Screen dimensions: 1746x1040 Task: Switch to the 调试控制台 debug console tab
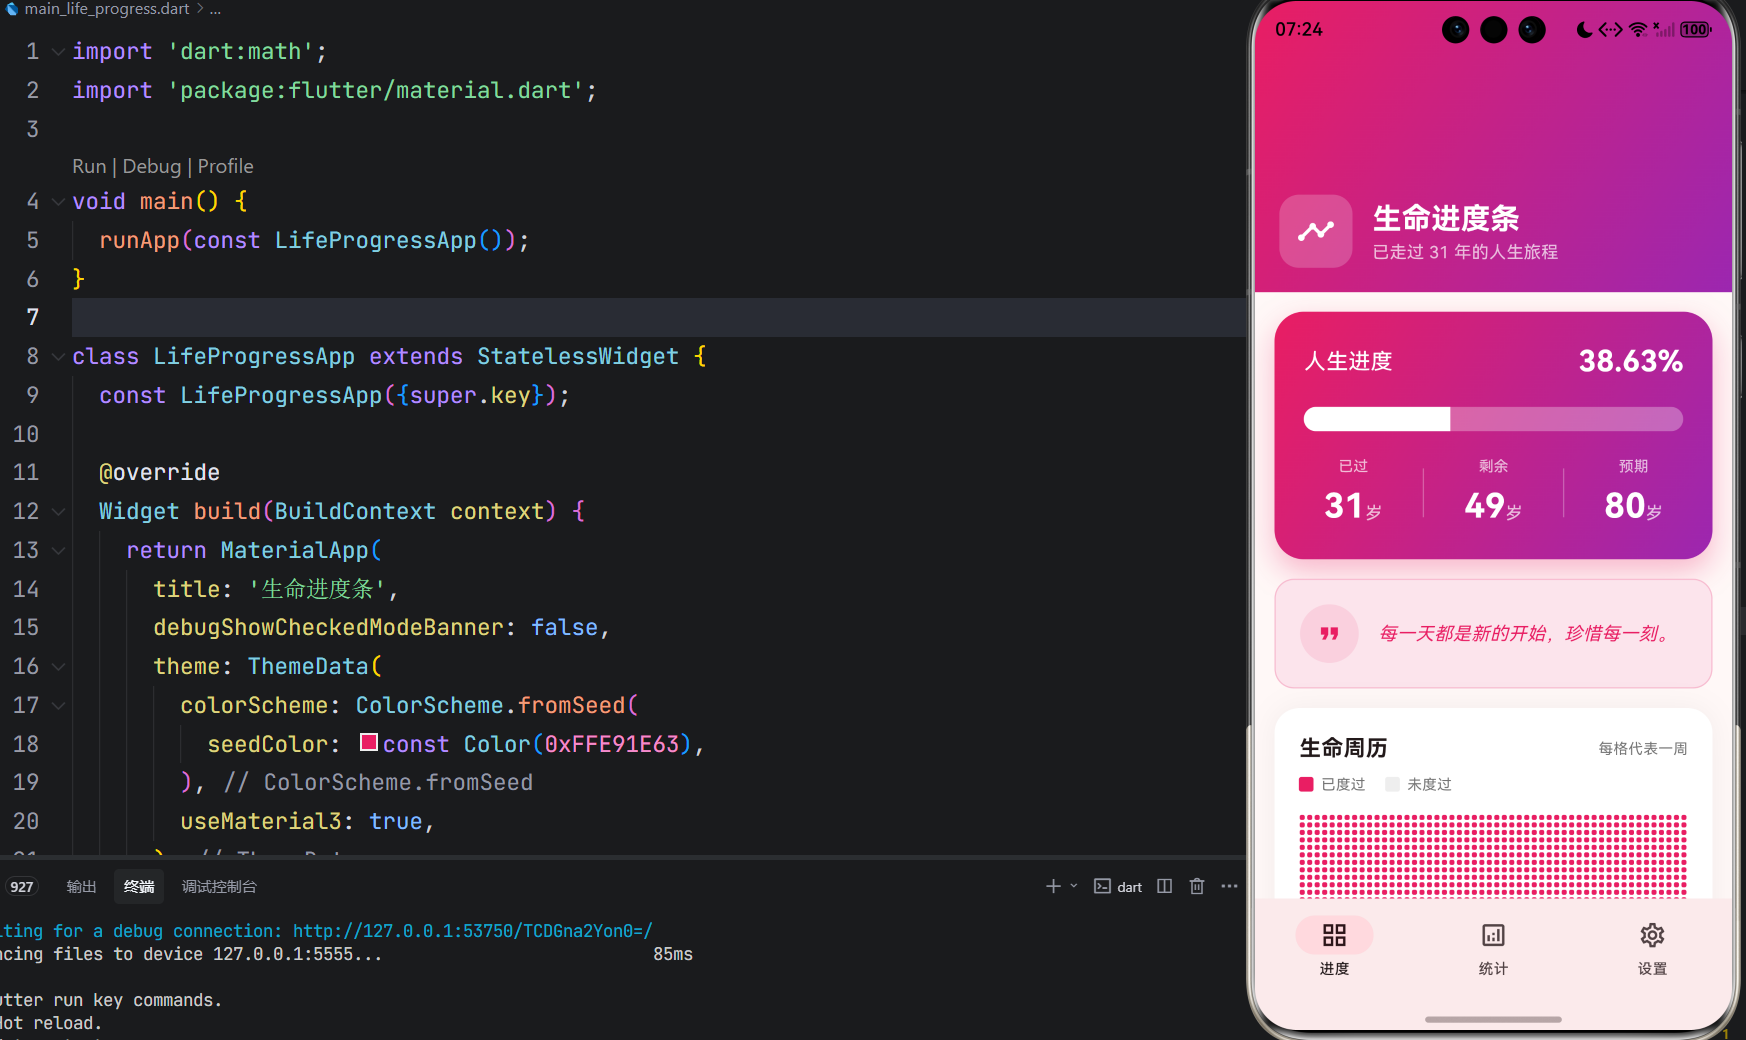pos(219,887)
